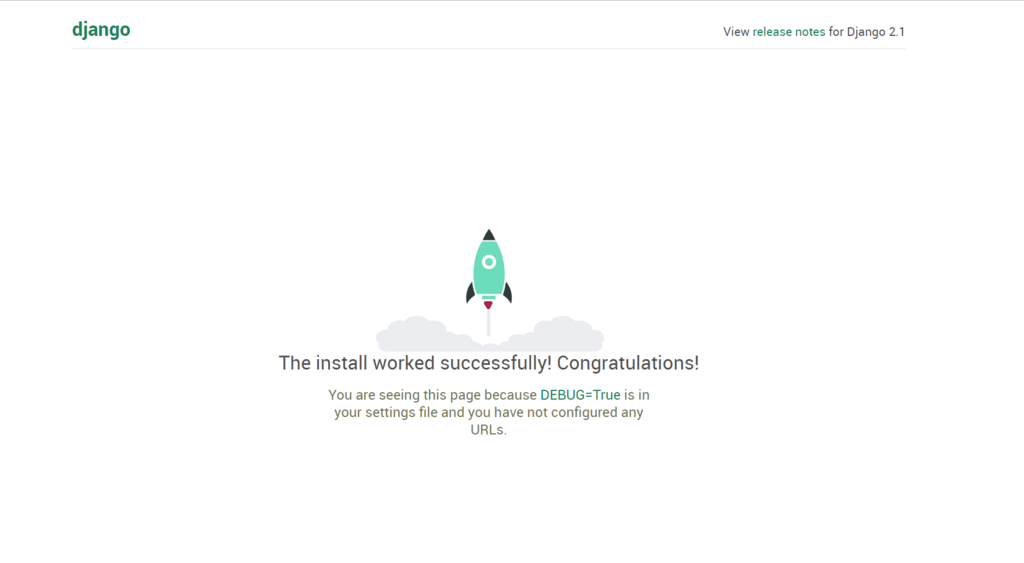The image size is (1024, 563).
Task: Open the release notes link
Action: (x=789, y=32)
